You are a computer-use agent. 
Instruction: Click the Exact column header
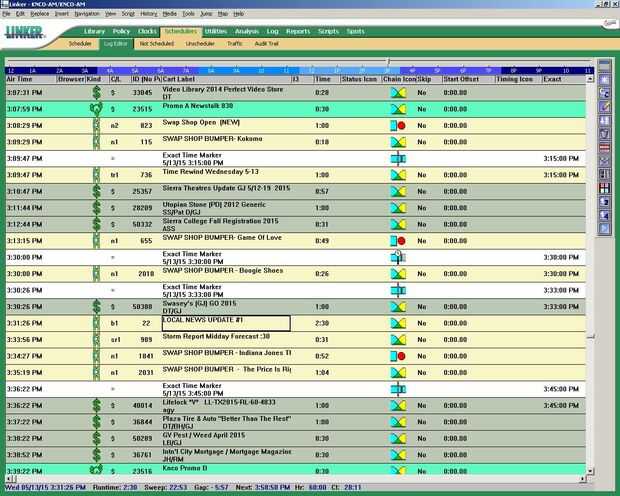click(x=564, y=80)
